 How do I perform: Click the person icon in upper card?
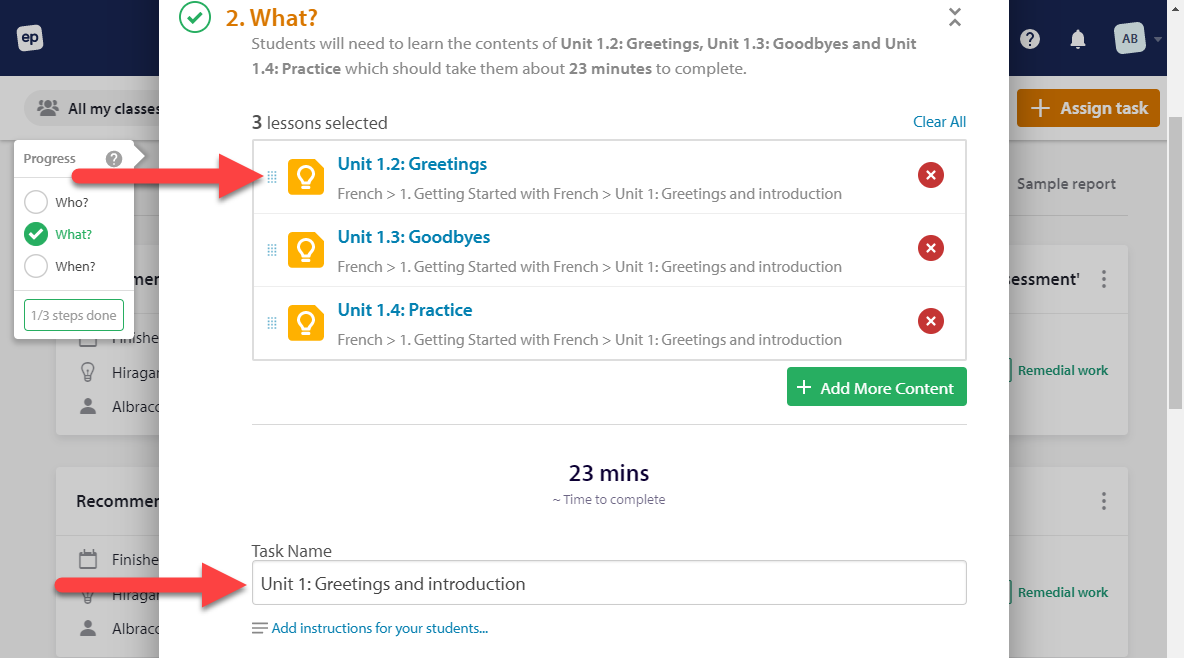point(88,406)
